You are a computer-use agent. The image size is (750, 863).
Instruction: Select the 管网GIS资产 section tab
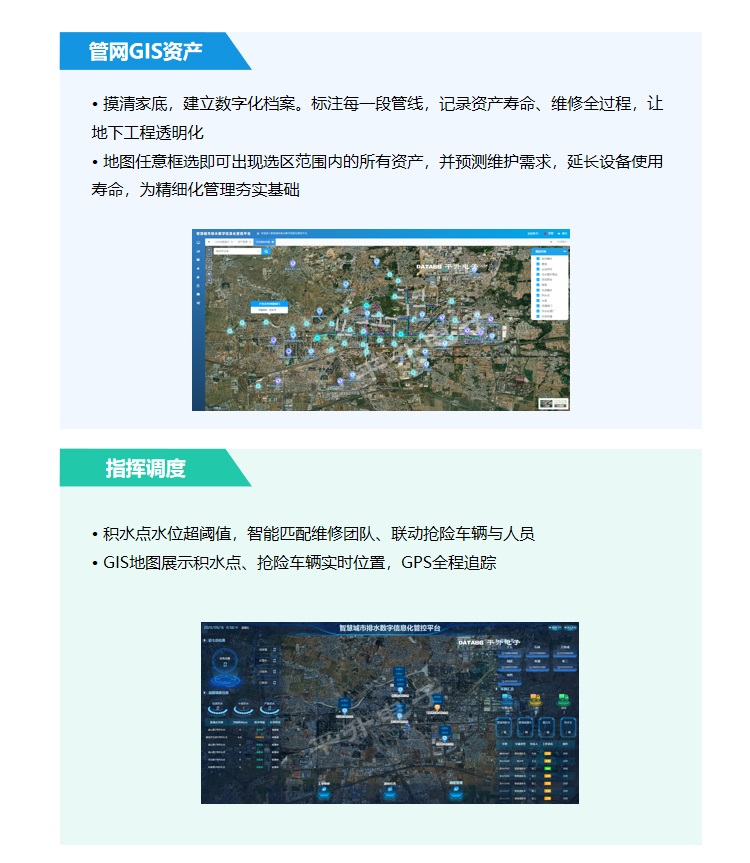pyautogui.click(x=144, y=51)
